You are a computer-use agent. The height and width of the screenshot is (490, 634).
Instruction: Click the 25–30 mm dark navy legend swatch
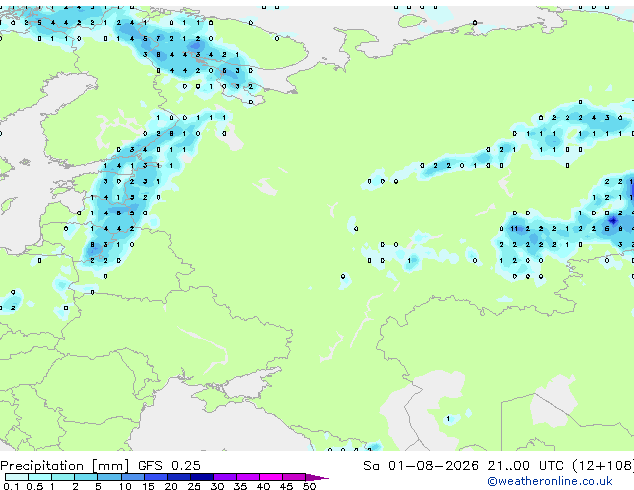pos(202,477)
